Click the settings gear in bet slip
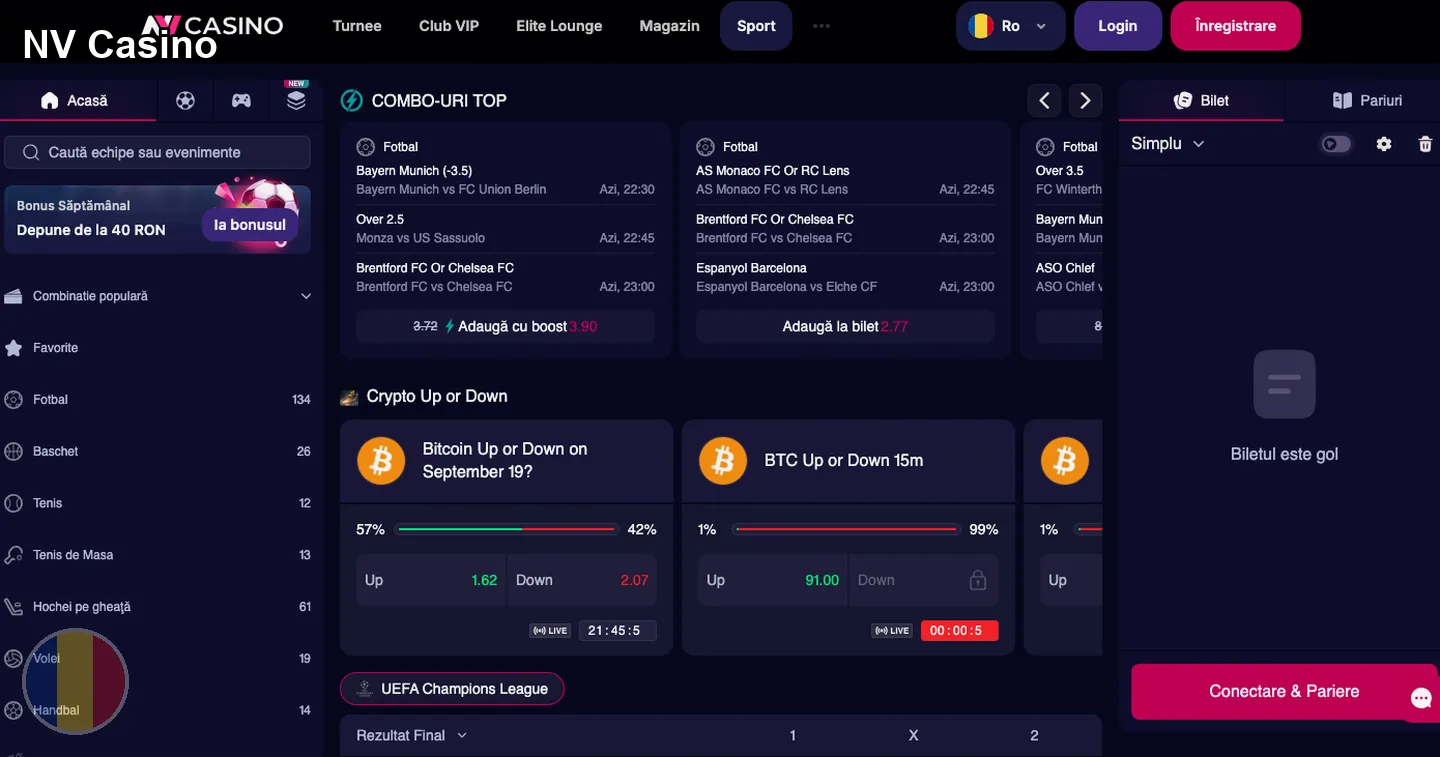 click(1384, 144)
